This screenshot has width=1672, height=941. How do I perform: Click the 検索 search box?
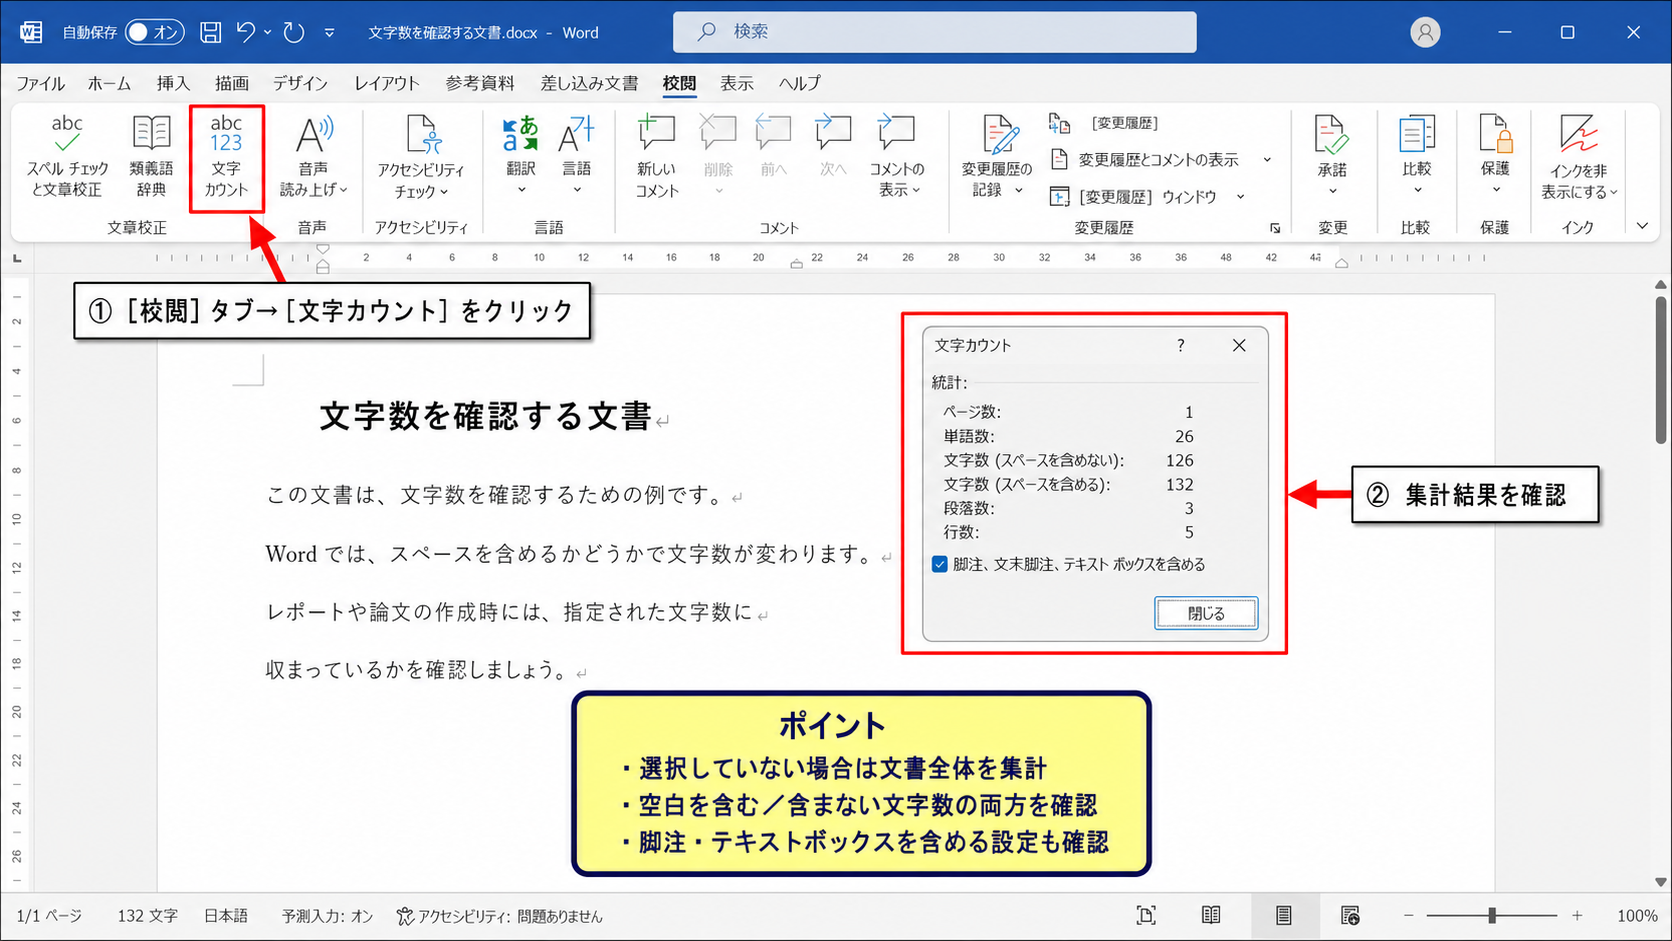coord(934,32)
